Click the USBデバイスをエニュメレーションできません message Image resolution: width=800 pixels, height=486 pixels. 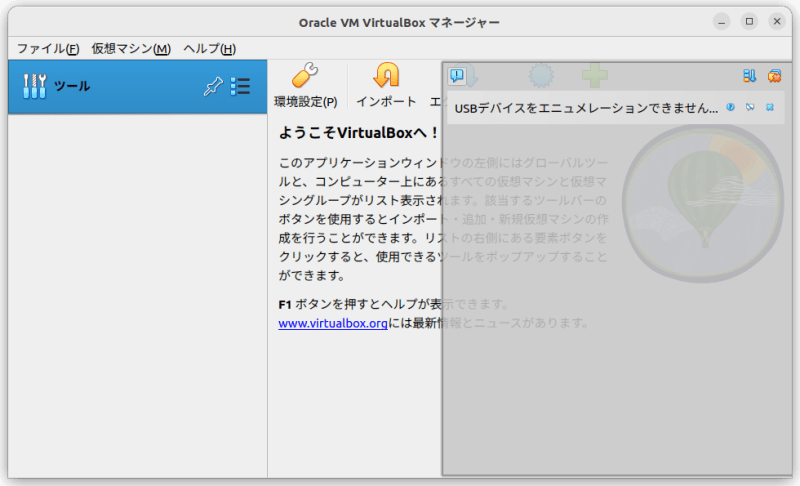(586, 108)
